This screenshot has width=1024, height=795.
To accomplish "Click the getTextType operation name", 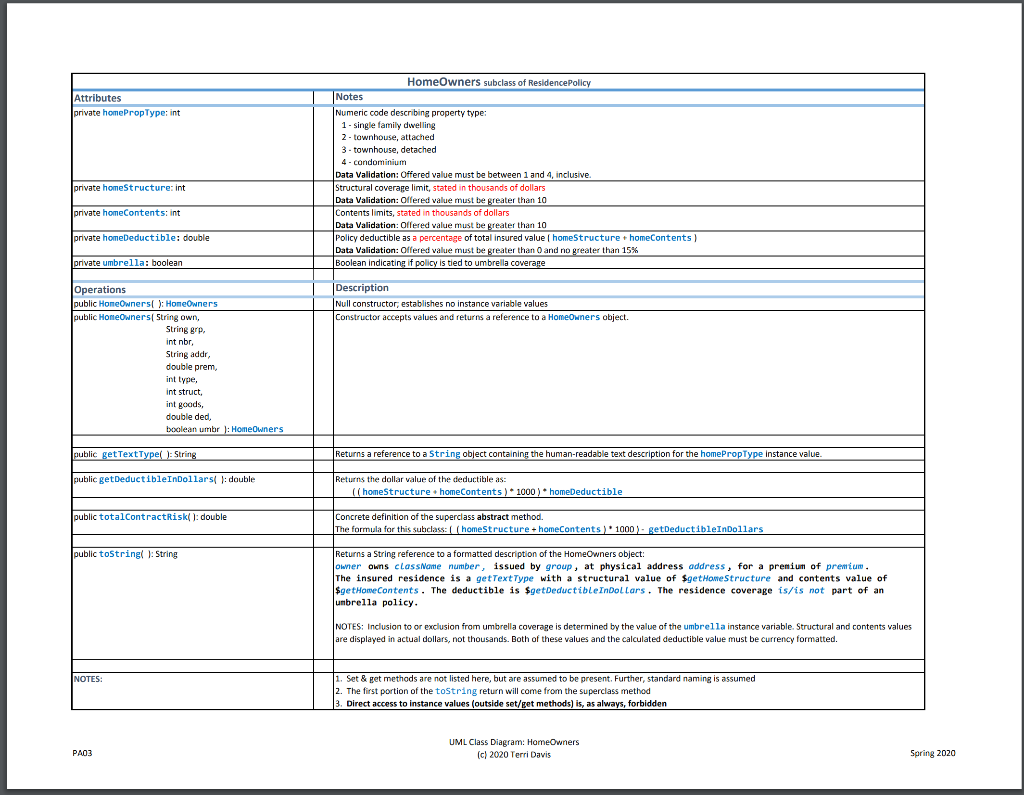I will (x=128, y=453).
